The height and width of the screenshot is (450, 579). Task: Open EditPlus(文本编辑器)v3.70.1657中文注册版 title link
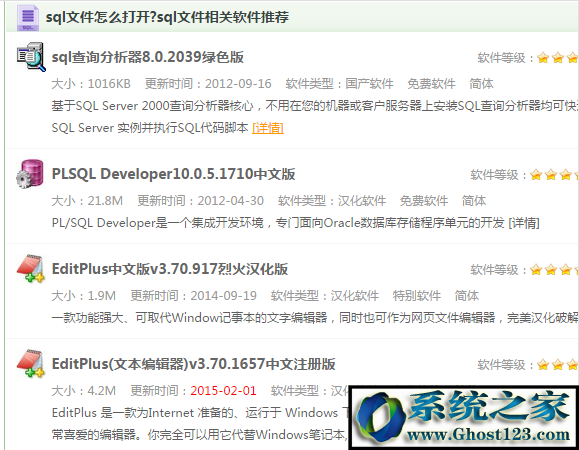tap(193, 364)
